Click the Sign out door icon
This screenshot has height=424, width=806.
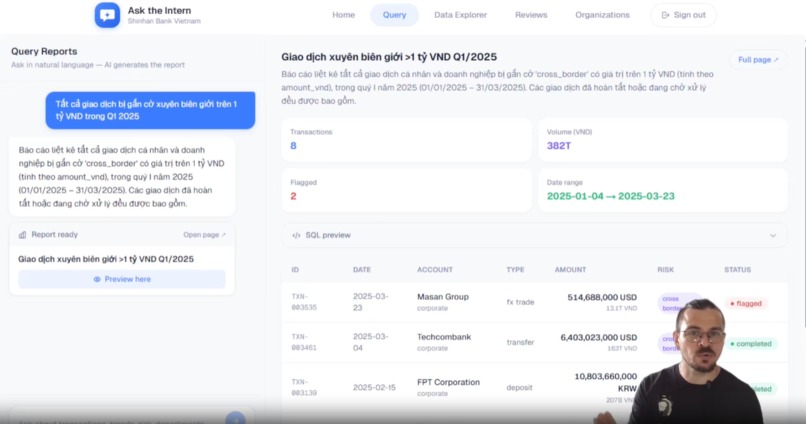point(665,15)
